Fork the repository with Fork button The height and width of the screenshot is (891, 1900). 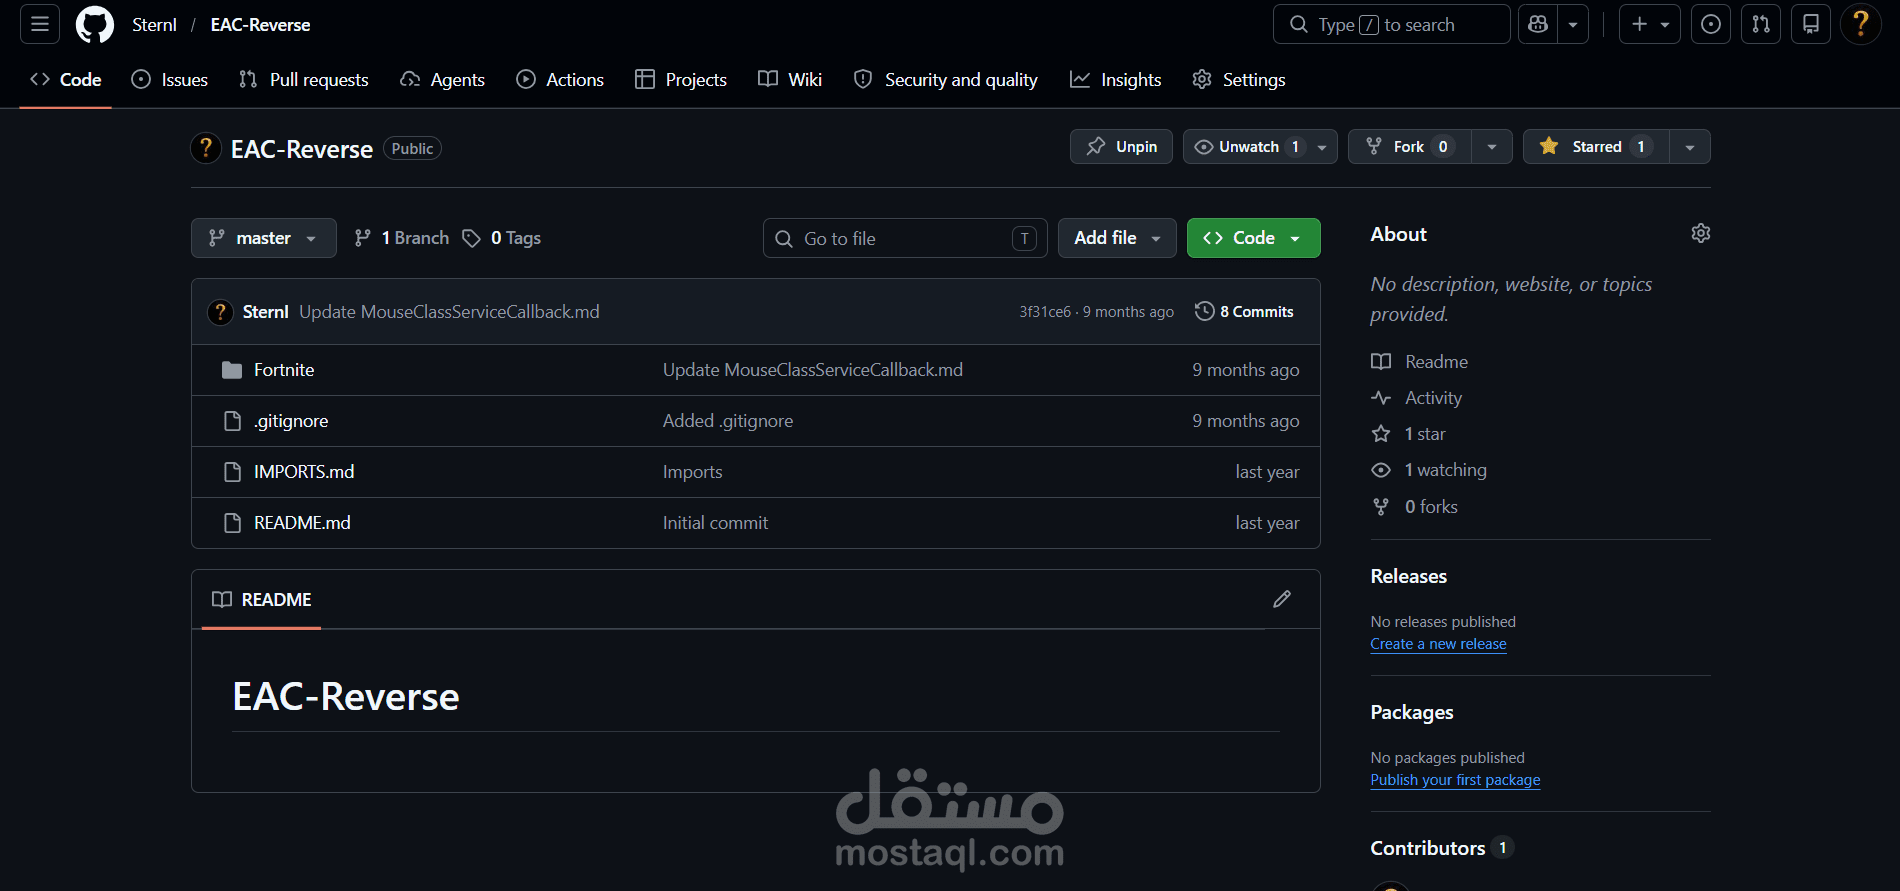point(1409,147)
